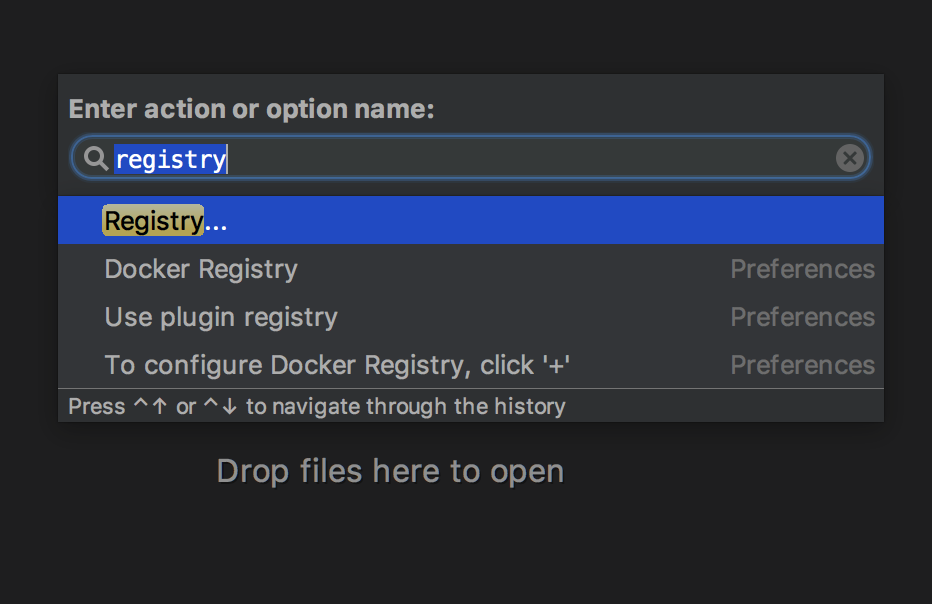
Task: Click the dark editor background below the popup
Action: tap(466, 547)
